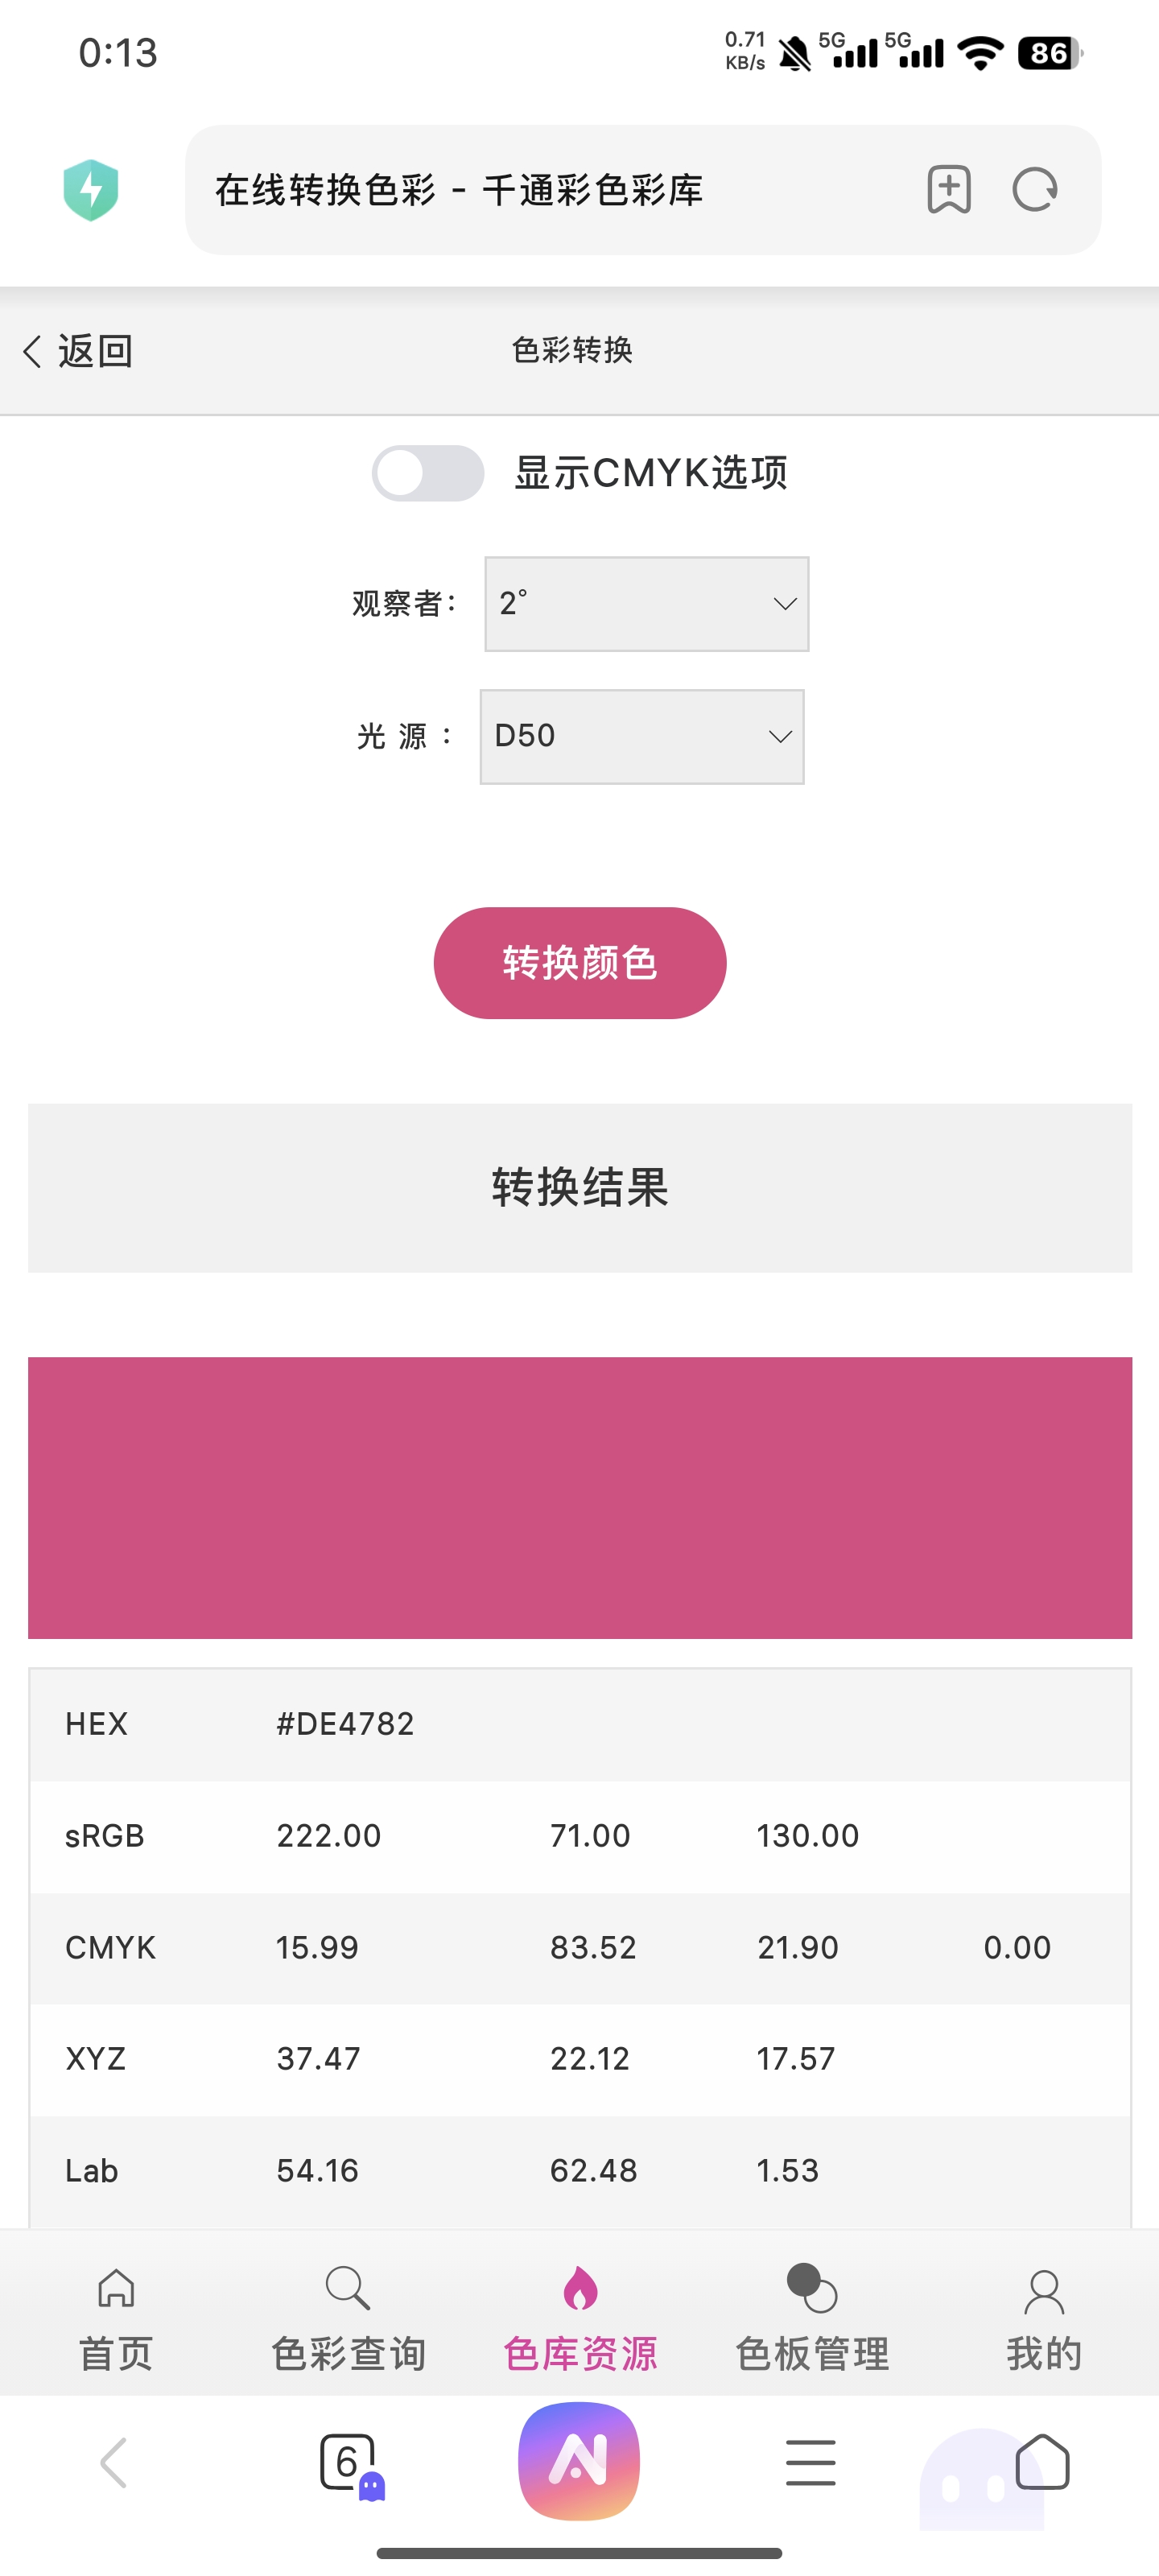Tap browser back arrow at bottom

pyautogui.click(x=114, y=2462)
